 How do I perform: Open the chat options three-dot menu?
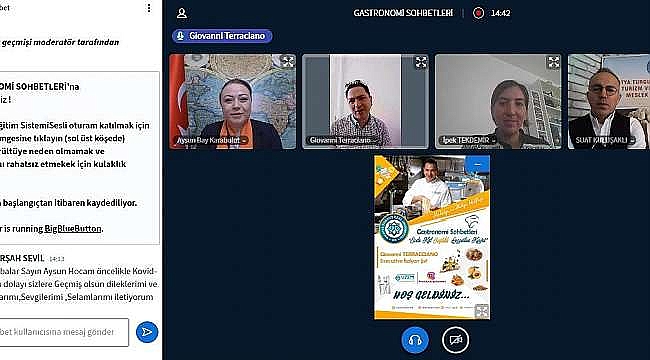(149, 8)
